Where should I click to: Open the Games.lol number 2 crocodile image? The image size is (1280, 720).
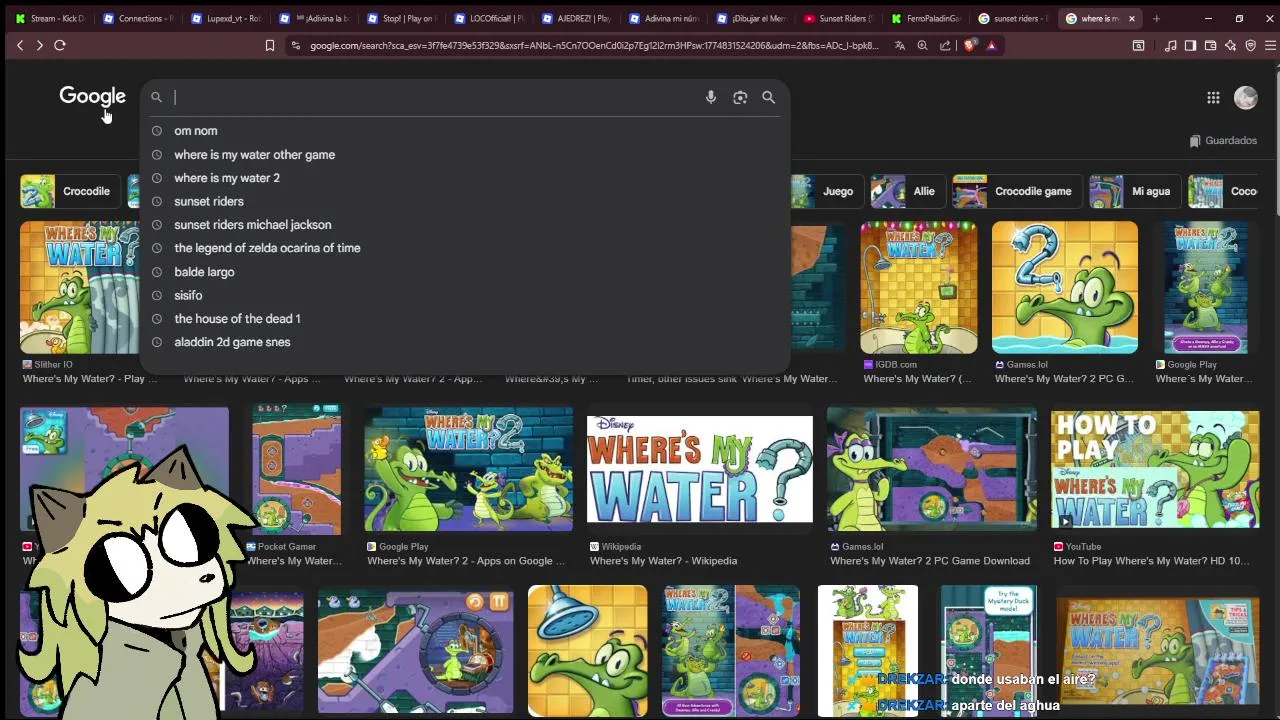[x=1064, y=288]
